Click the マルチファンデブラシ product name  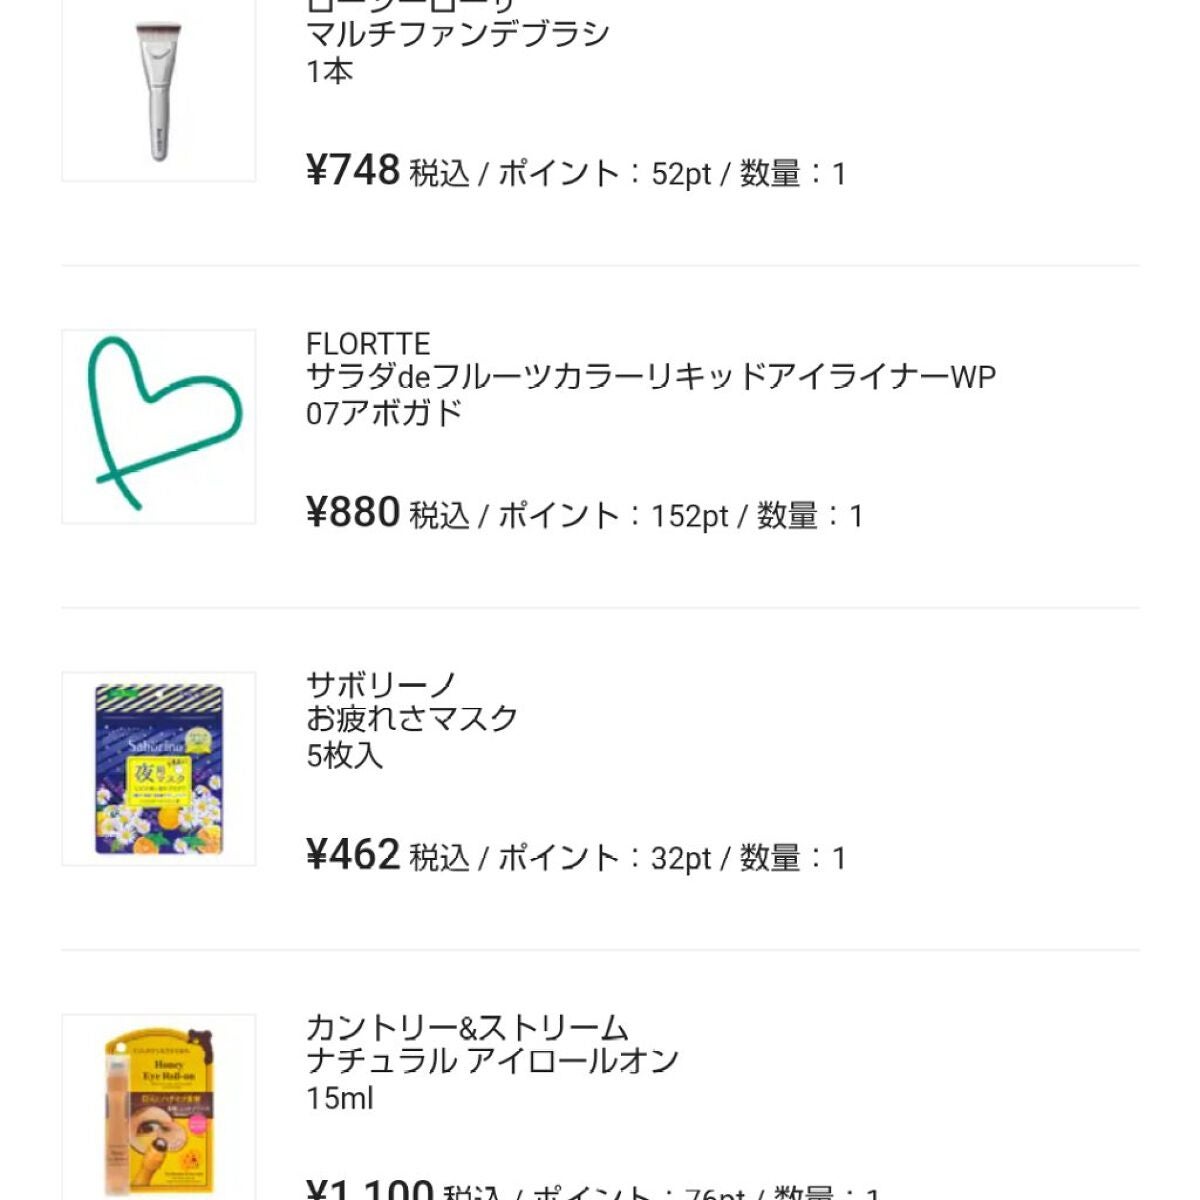pyautogui.click(x=457, y=35)
